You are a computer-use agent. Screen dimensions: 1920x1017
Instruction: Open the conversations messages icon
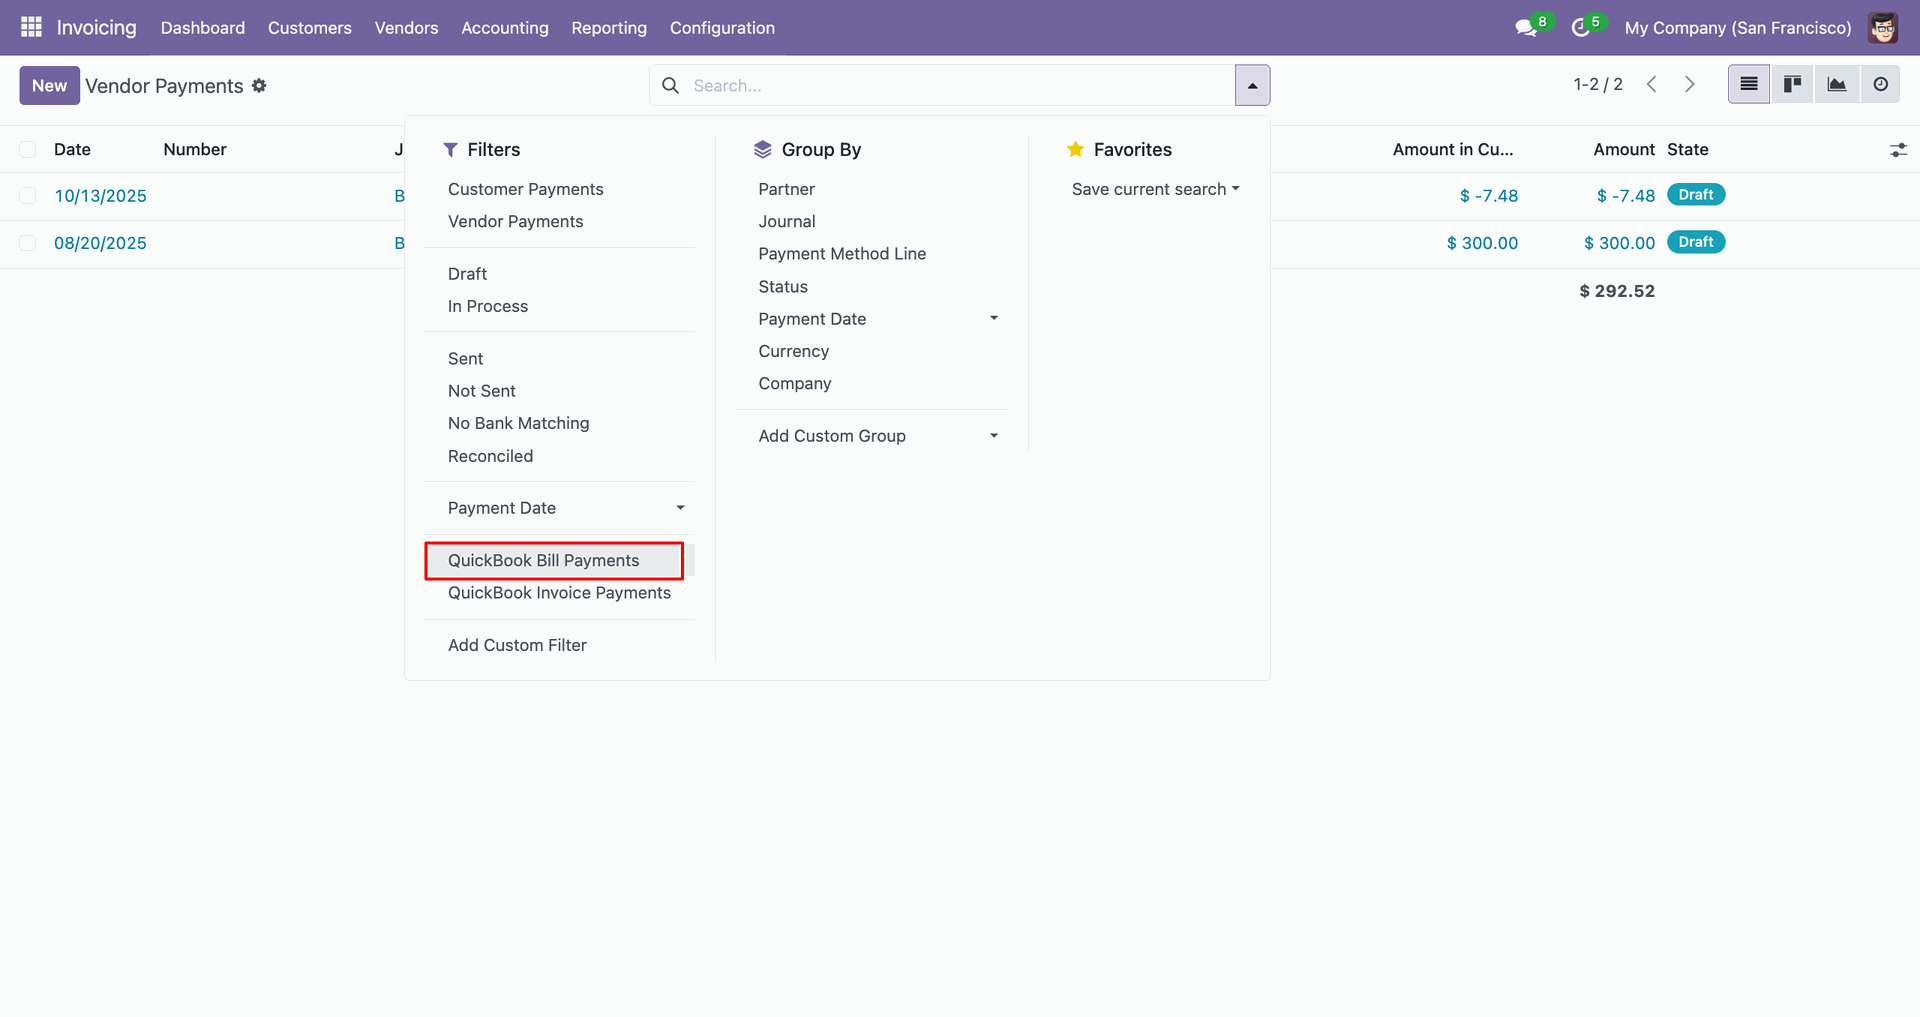click(x=1525, y=28)
